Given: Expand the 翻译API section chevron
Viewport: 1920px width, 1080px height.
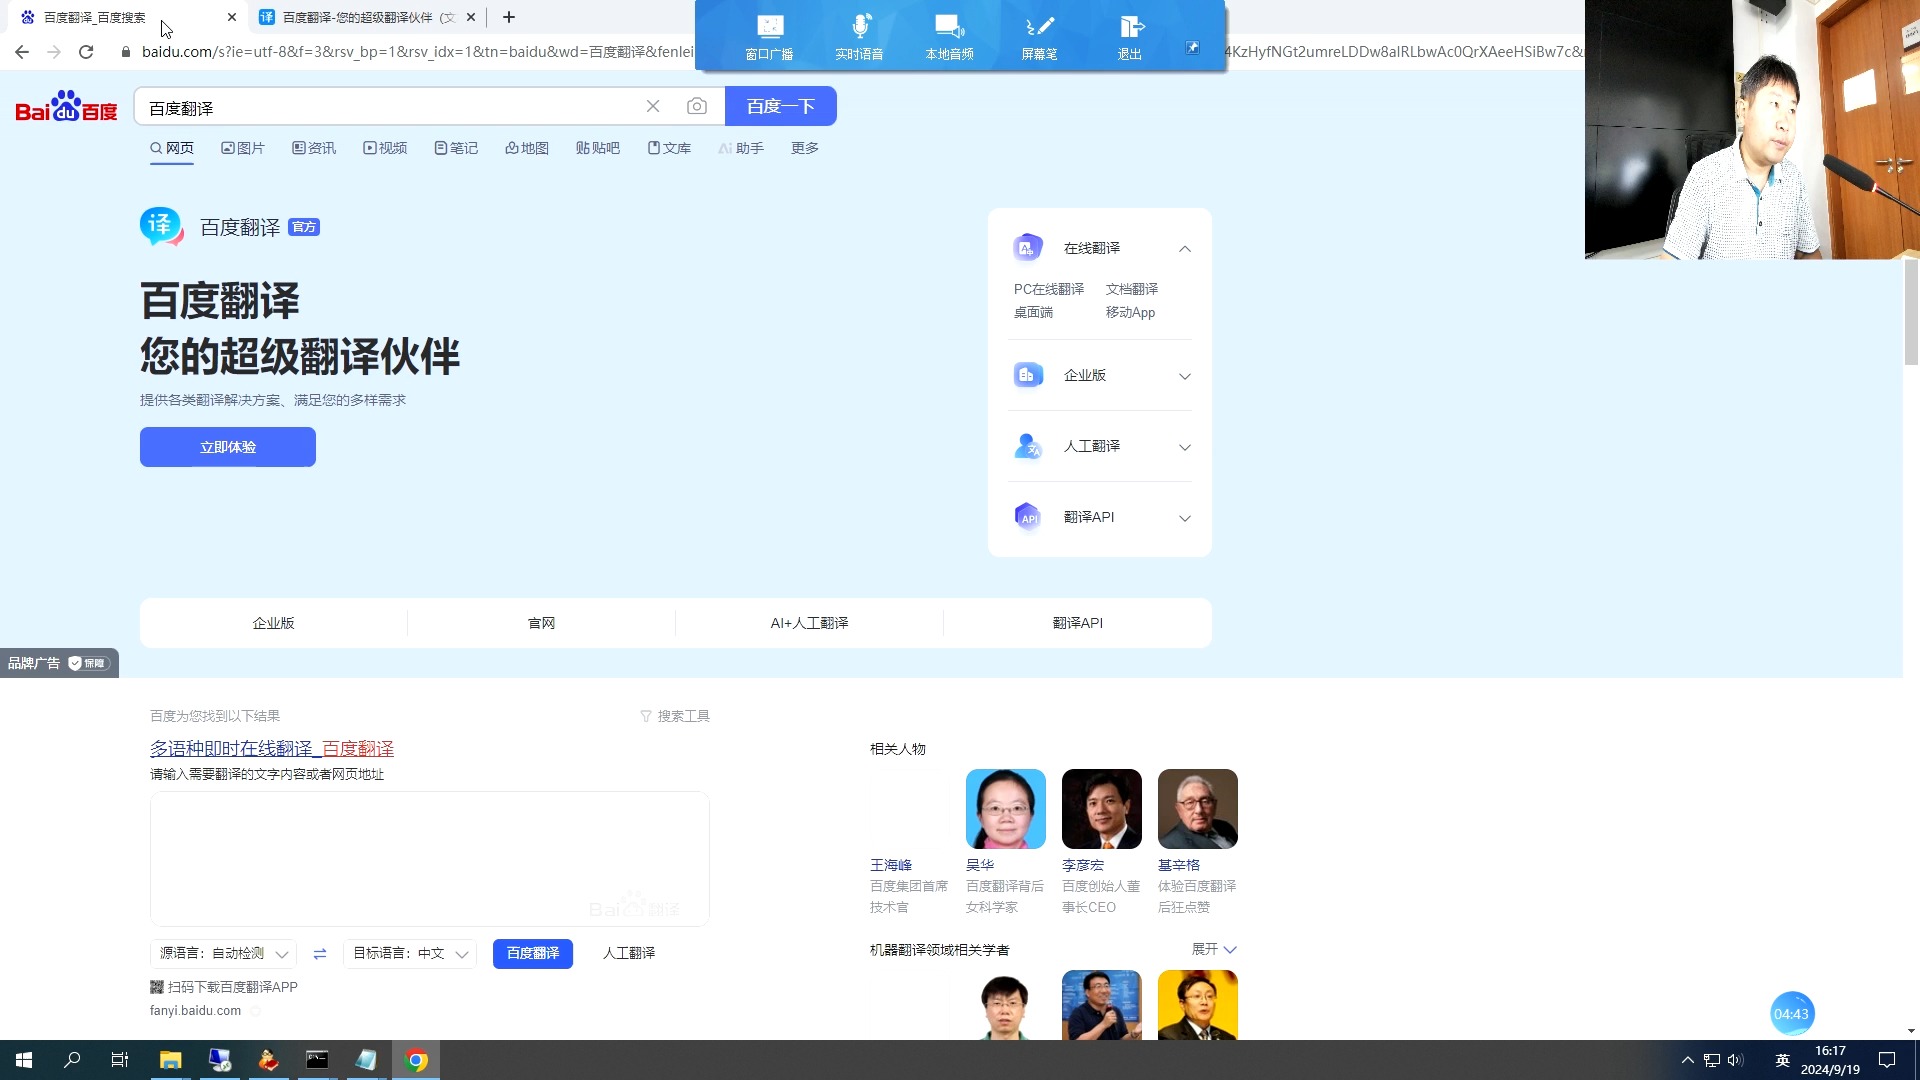Looking at the screenshot, I should (1185, 518).
